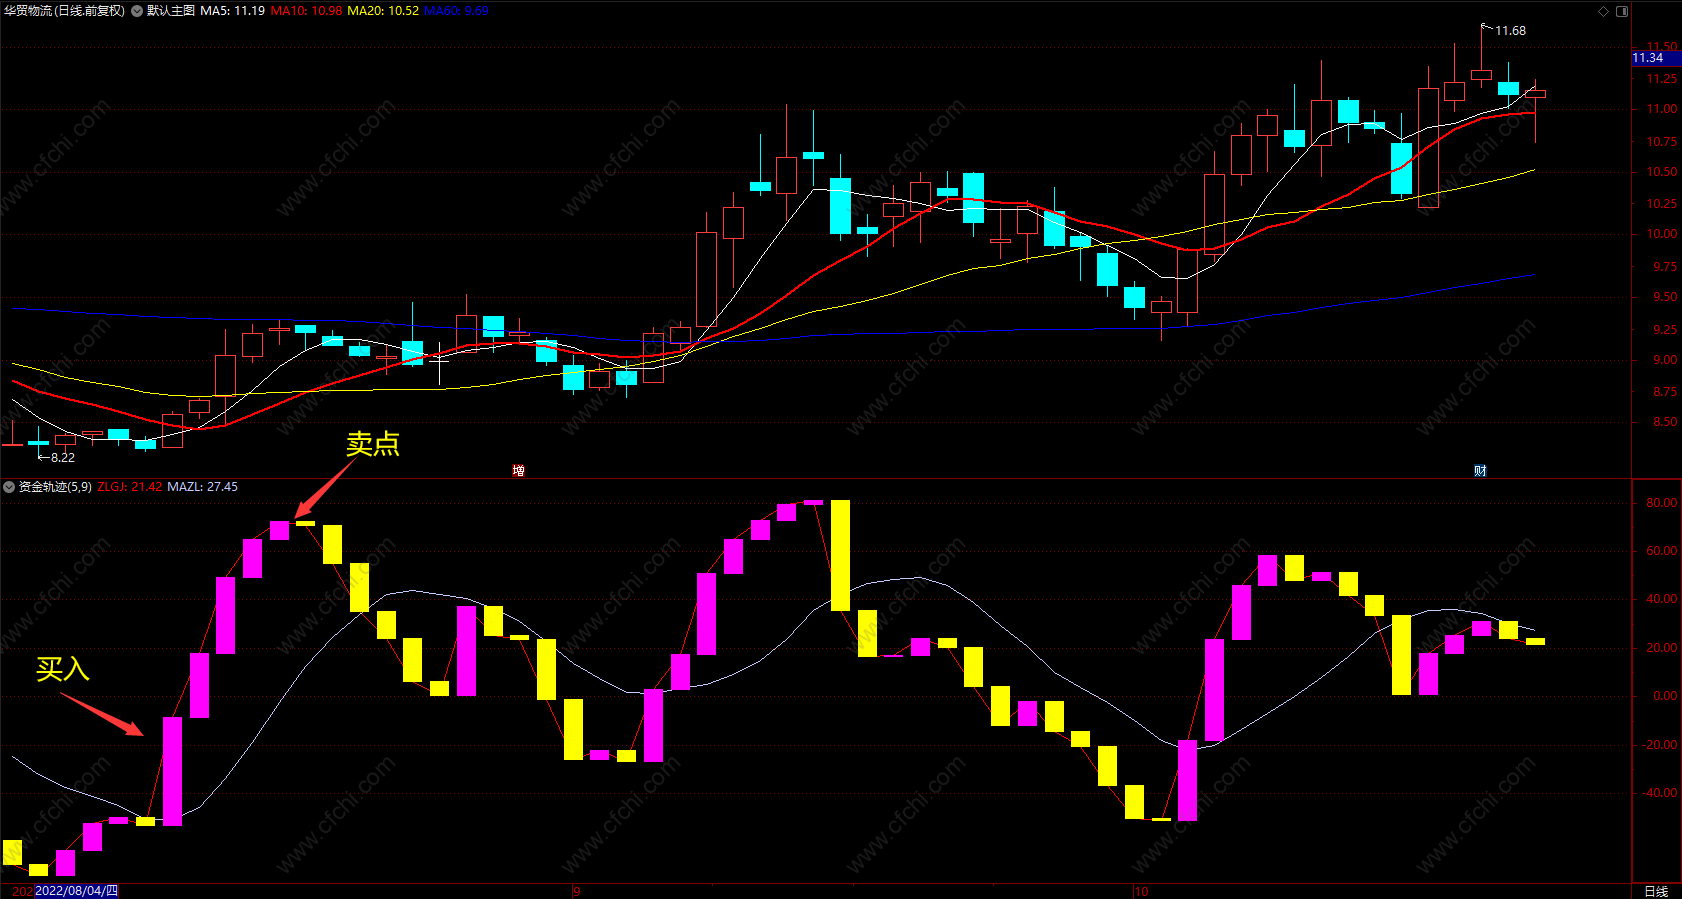
Task: Toggle the side panel layout icon
Action: pos(1622,11)
